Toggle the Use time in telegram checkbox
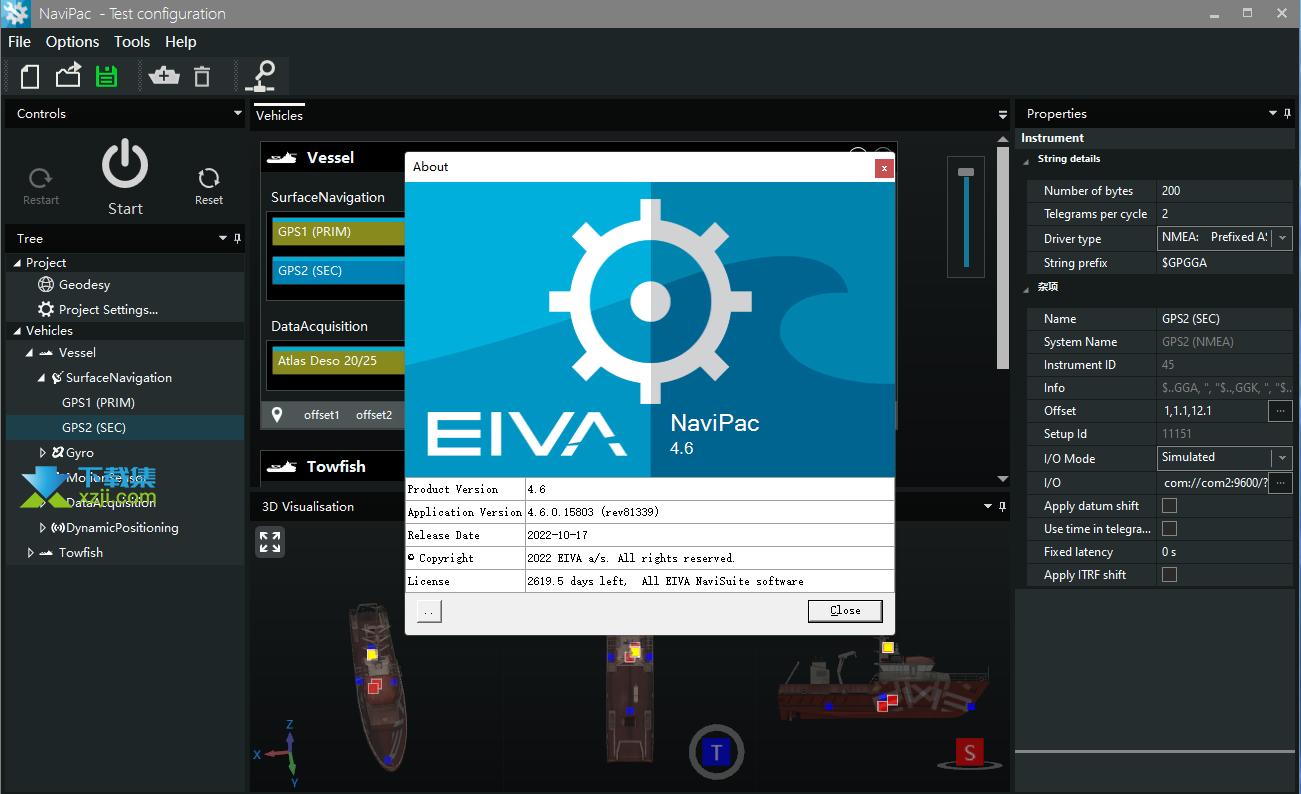 (x=1169, y=529)
